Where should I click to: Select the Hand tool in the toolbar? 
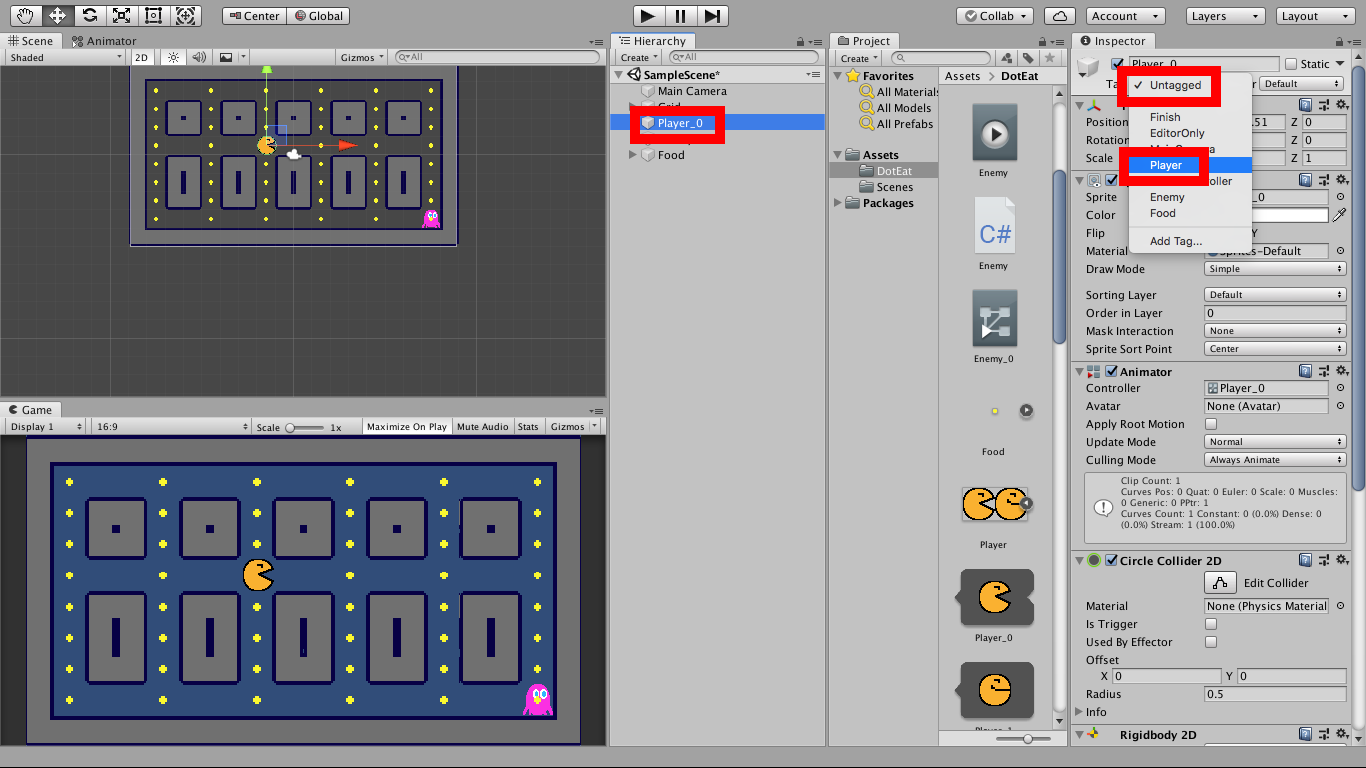[x=25, y=15]
